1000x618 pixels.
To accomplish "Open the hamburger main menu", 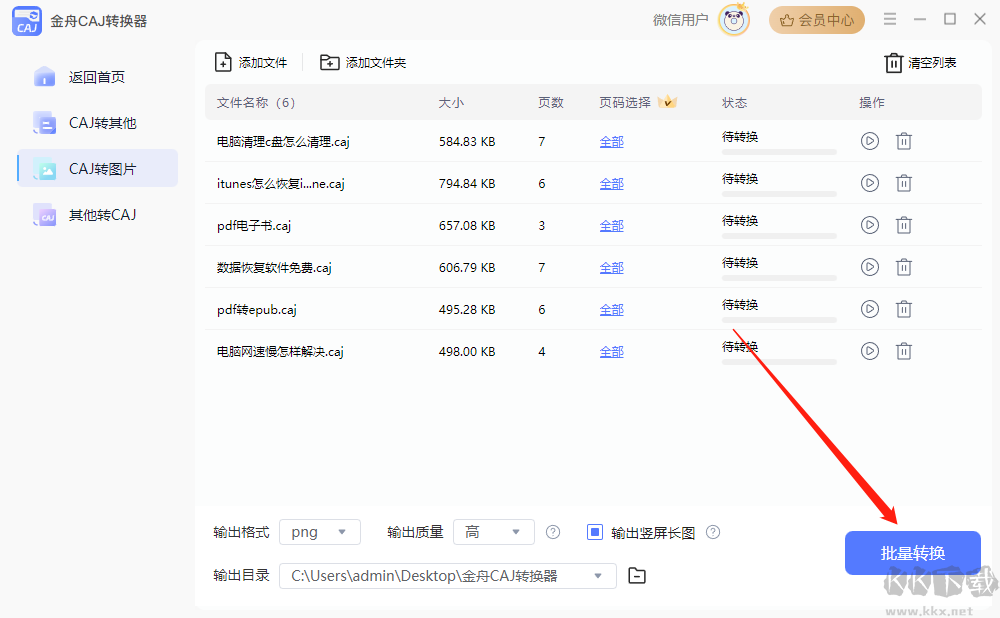I will pyautogui.click(x=890, y=19).
